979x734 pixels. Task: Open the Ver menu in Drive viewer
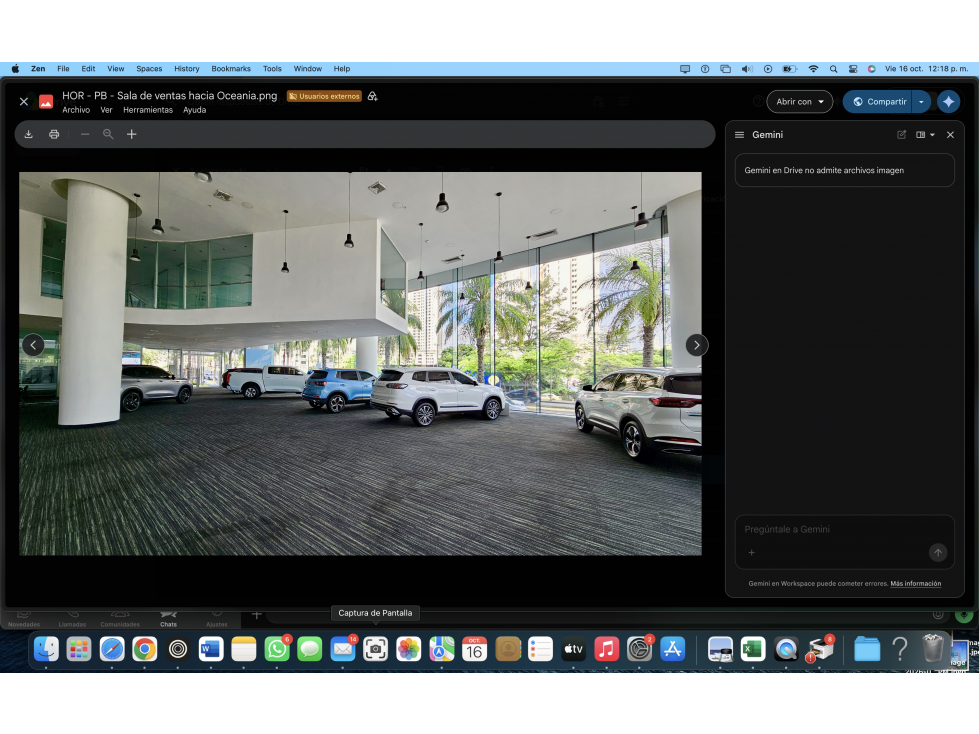coord(107,110)
